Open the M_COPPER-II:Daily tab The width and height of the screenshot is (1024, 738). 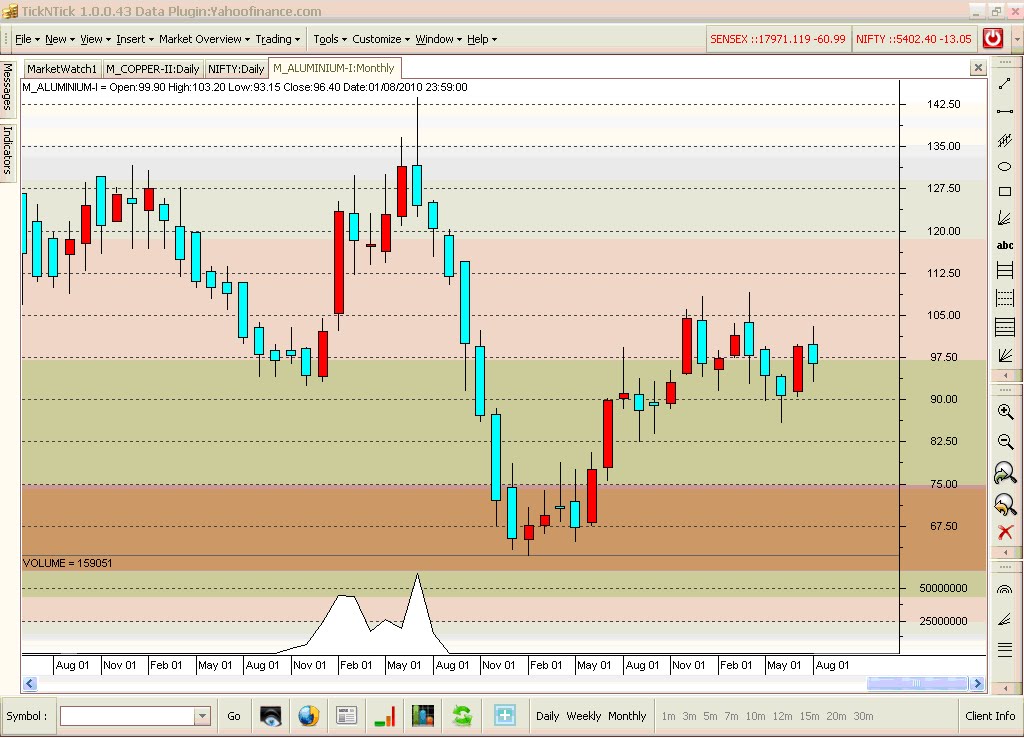pyautogui.click(x=152, y=69)
